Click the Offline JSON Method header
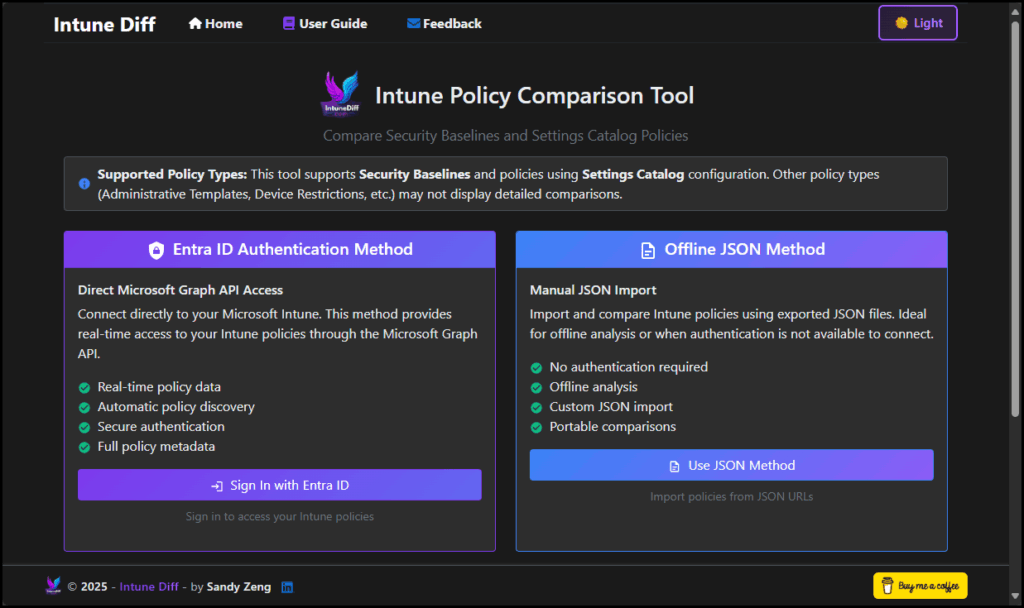The image size is (1024, 608). pos(731,249)
